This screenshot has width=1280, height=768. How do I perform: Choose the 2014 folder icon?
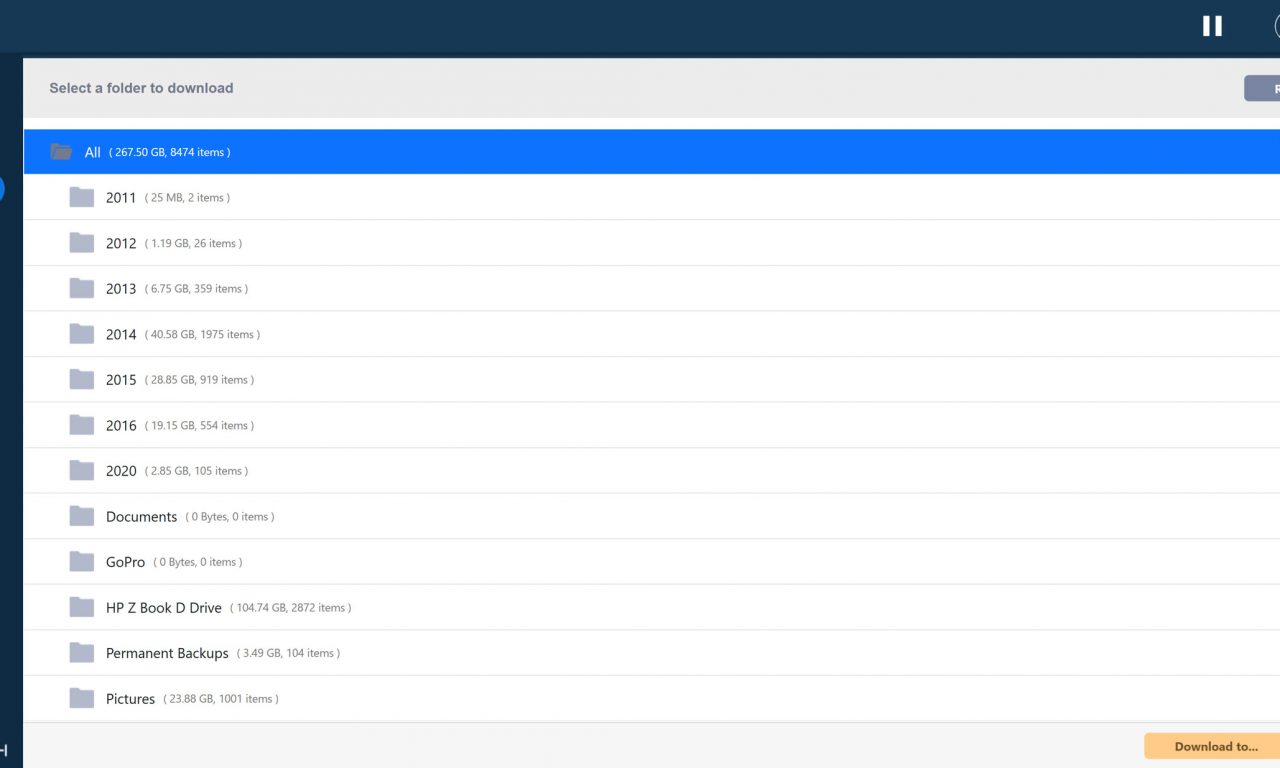[x=82, y=334]
